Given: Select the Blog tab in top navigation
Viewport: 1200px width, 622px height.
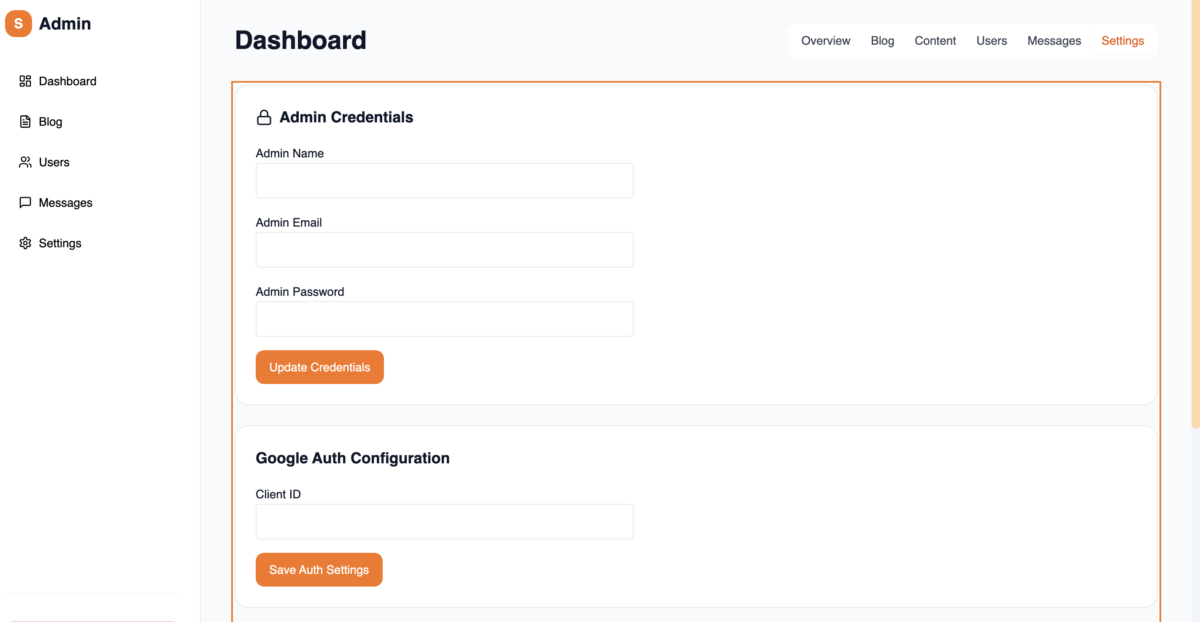Looking at the screenshot, I should point(882,40).
